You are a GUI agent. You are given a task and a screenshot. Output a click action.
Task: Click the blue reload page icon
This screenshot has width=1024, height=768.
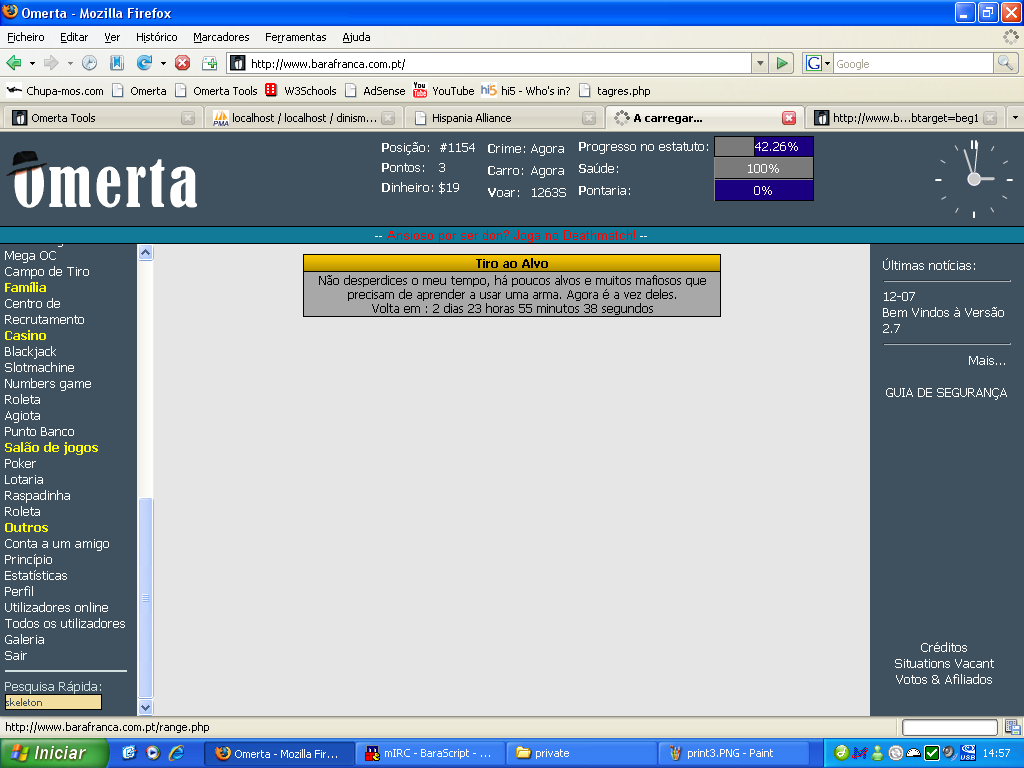(x=144, y=63)
